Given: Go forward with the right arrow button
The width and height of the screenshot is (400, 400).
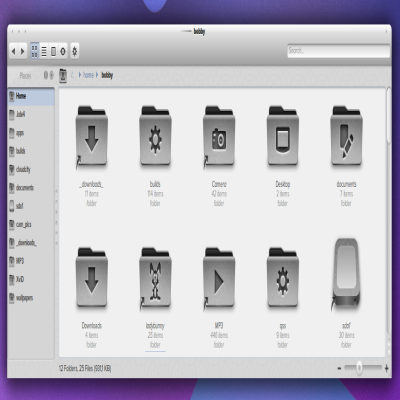Looking at the screenshot, I should pyautogui.click(x=23, y=51).
